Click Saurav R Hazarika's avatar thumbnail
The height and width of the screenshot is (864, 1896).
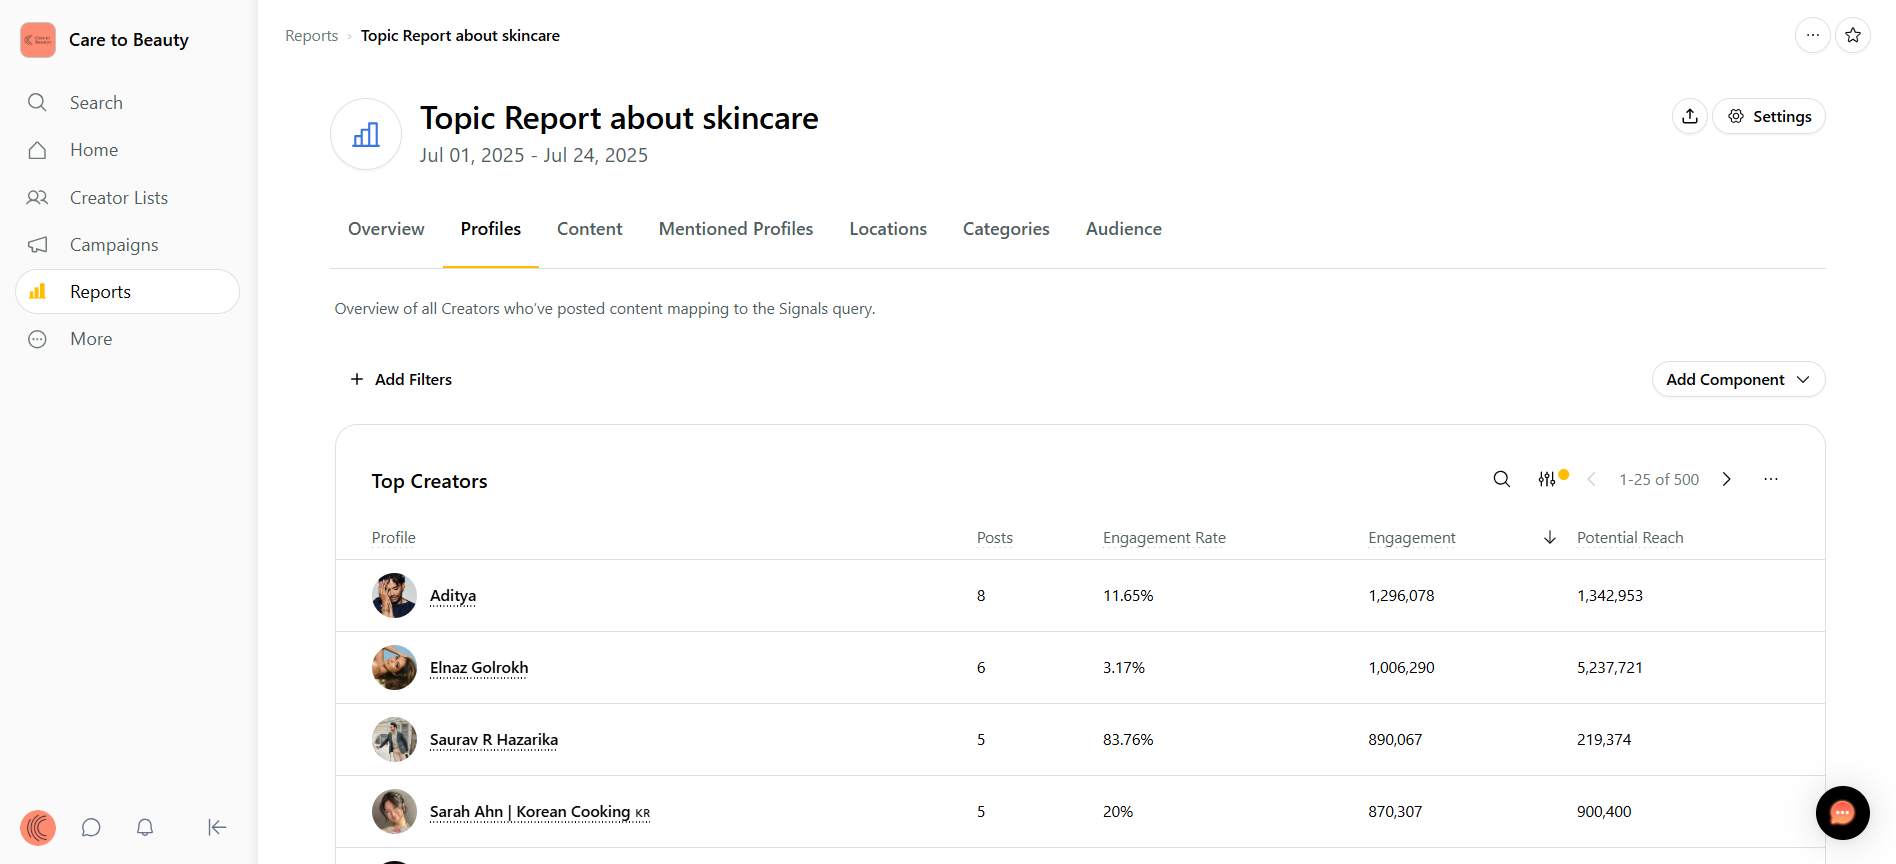[394, 740]
